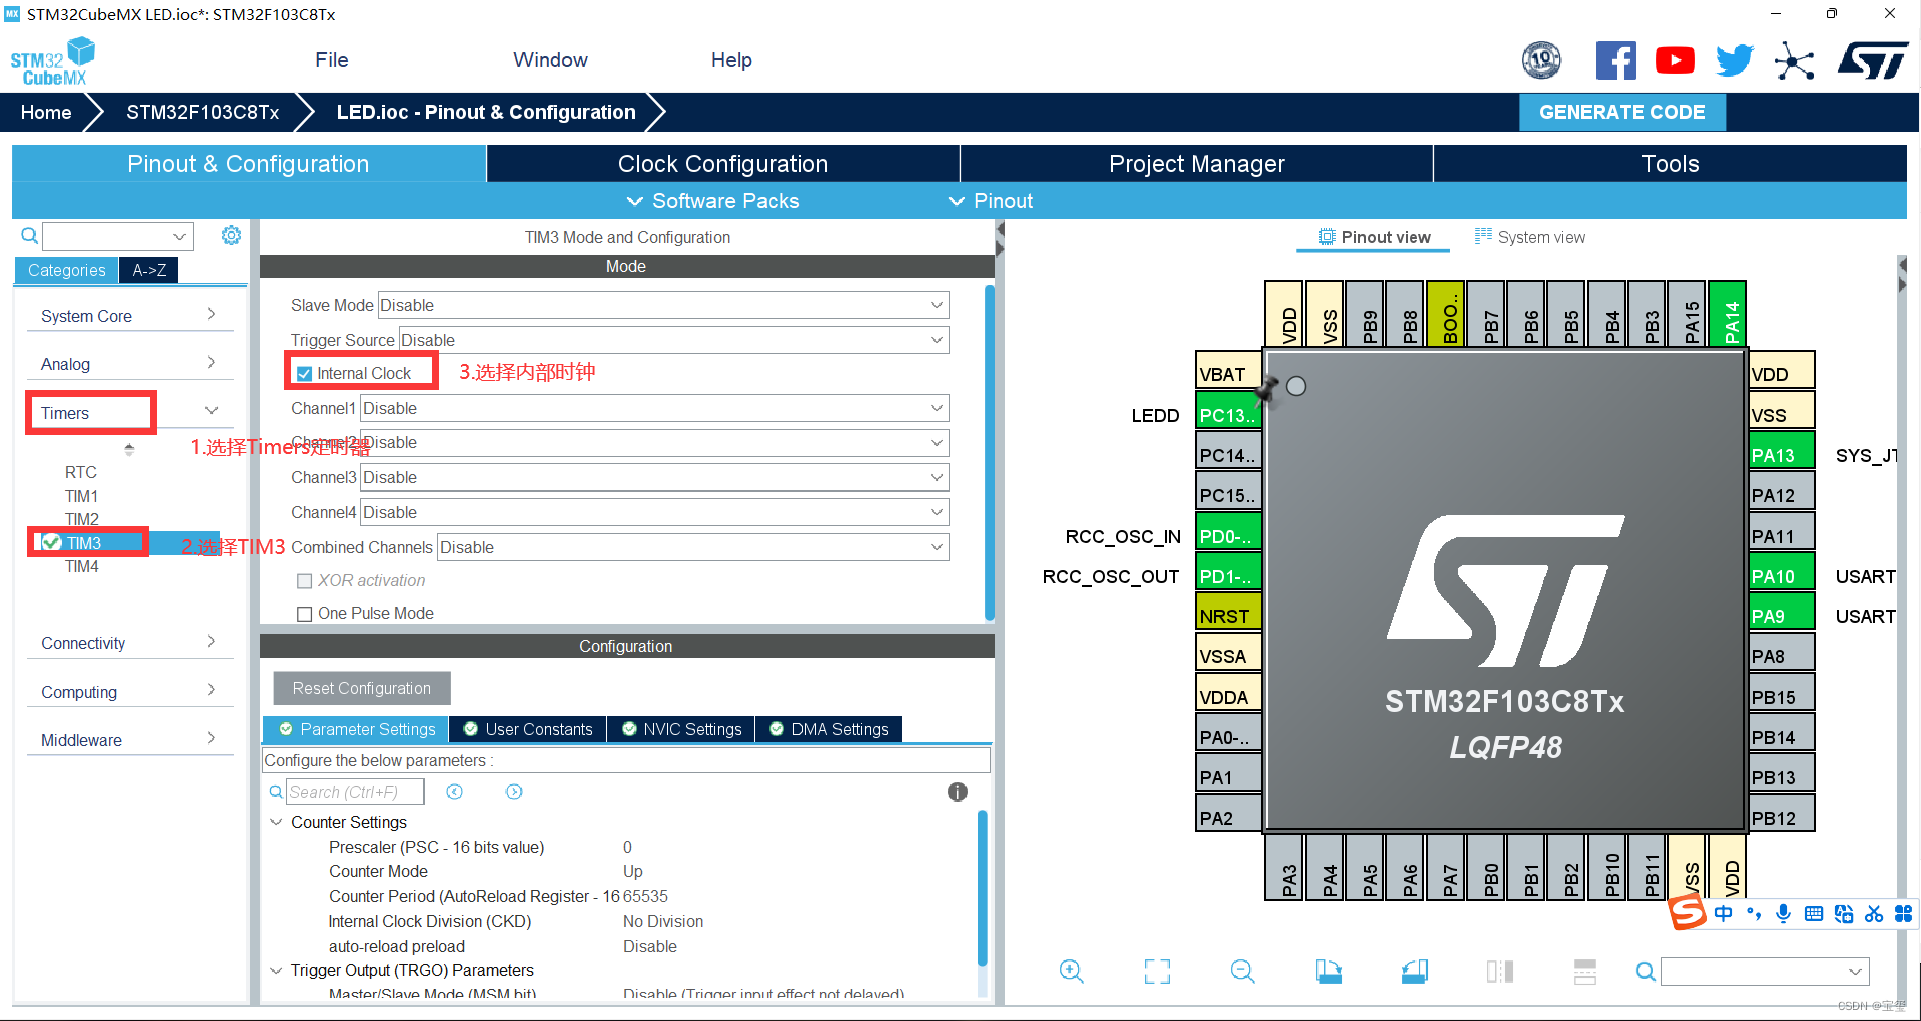Open the Trigger Source dropdown
The image size is (1921, 1021).
tap(674, 340)
